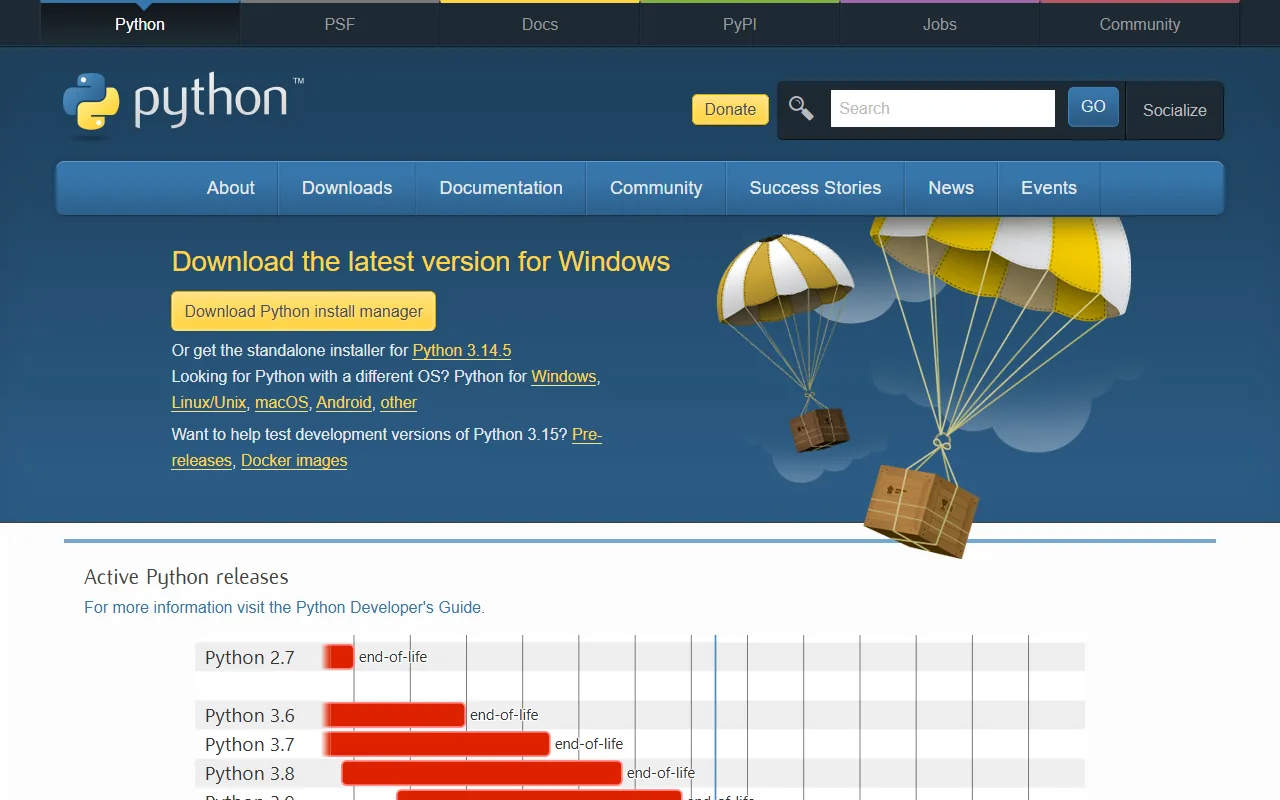This screenshot has height=800, width=1280.
Task: Click the 'Active Python releases' heading
Action: pyautogui.click(x=186, y=577)
